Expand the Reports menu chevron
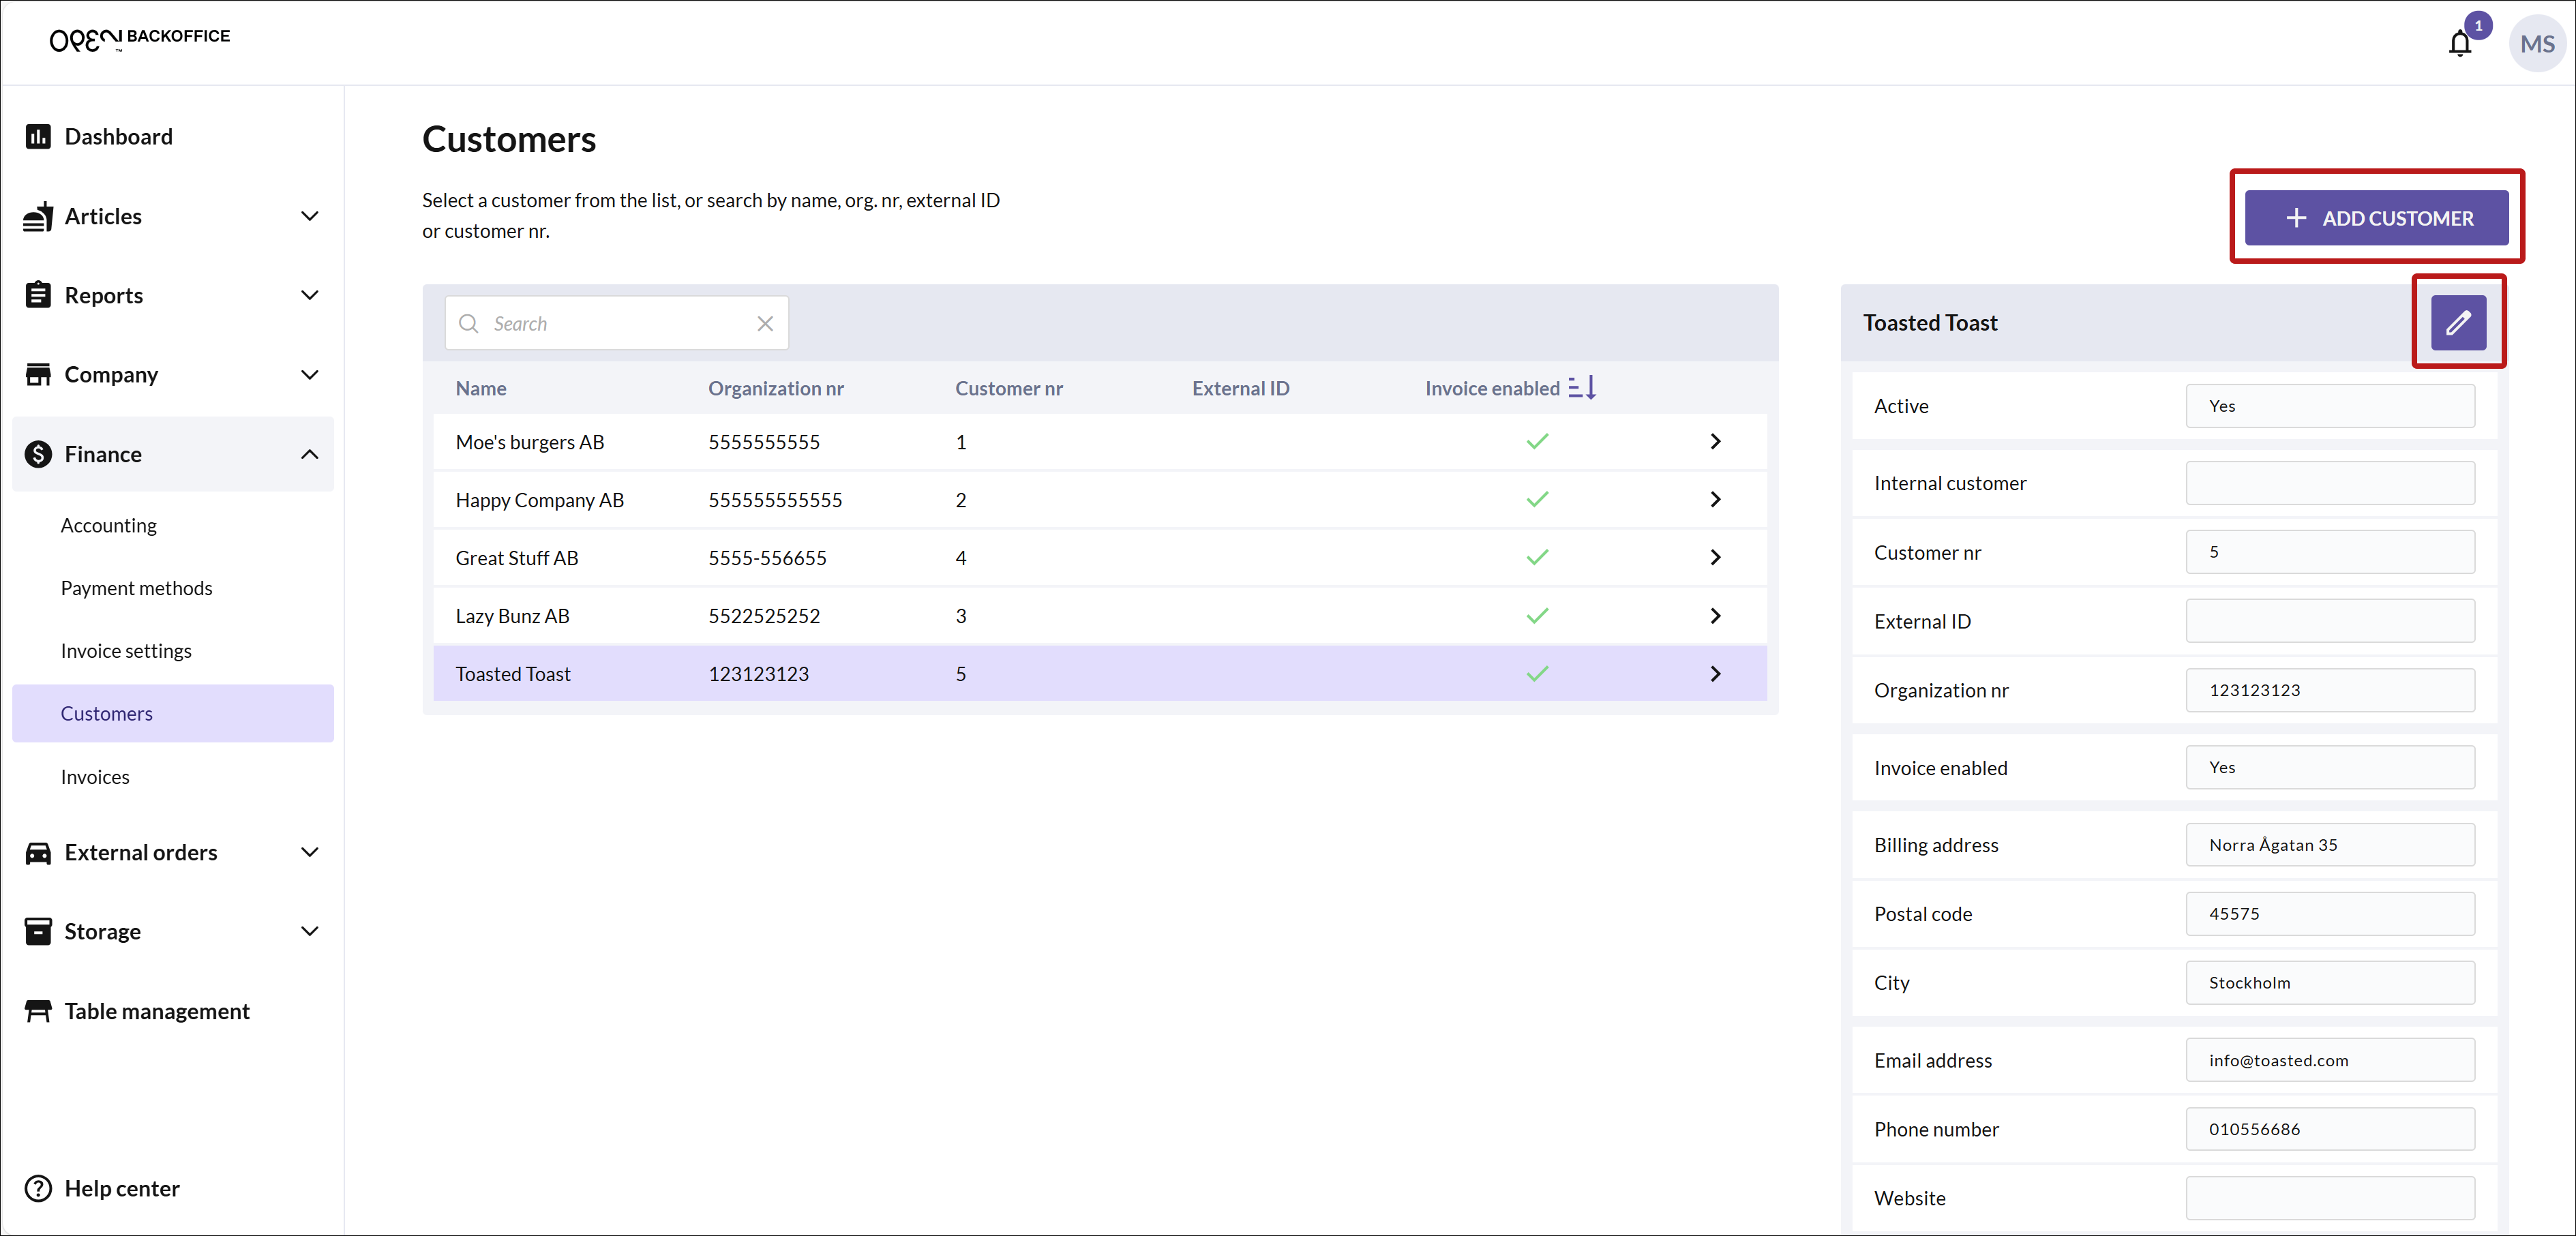 pyautogui.click(x=310, y=295)
